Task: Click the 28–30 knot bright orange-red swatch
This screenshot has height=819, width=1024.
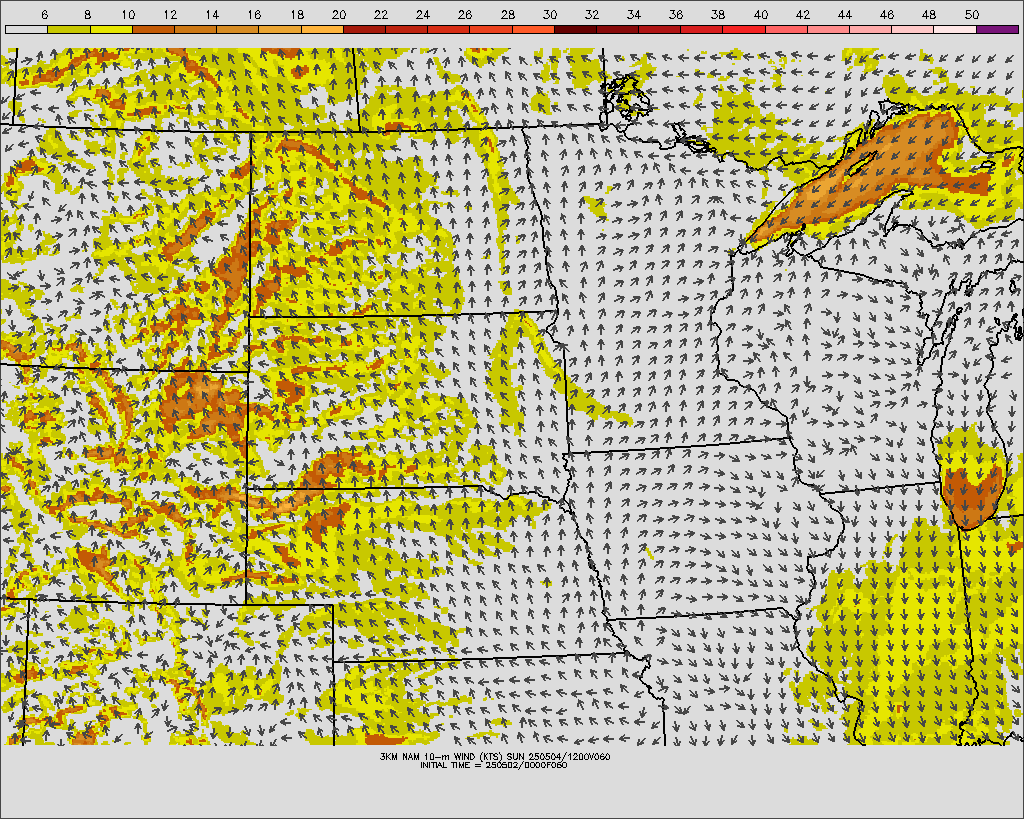Action: click(533, 29)
